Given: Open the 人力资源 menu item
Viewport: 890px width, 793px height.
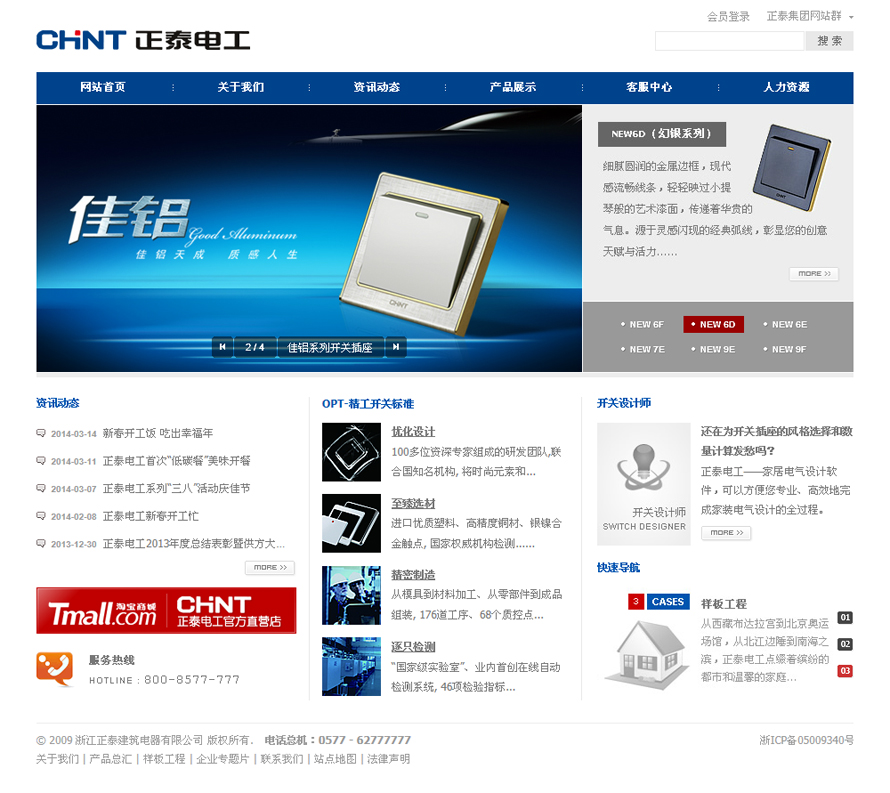Looking at the screenshot, I should coord(787,87).
